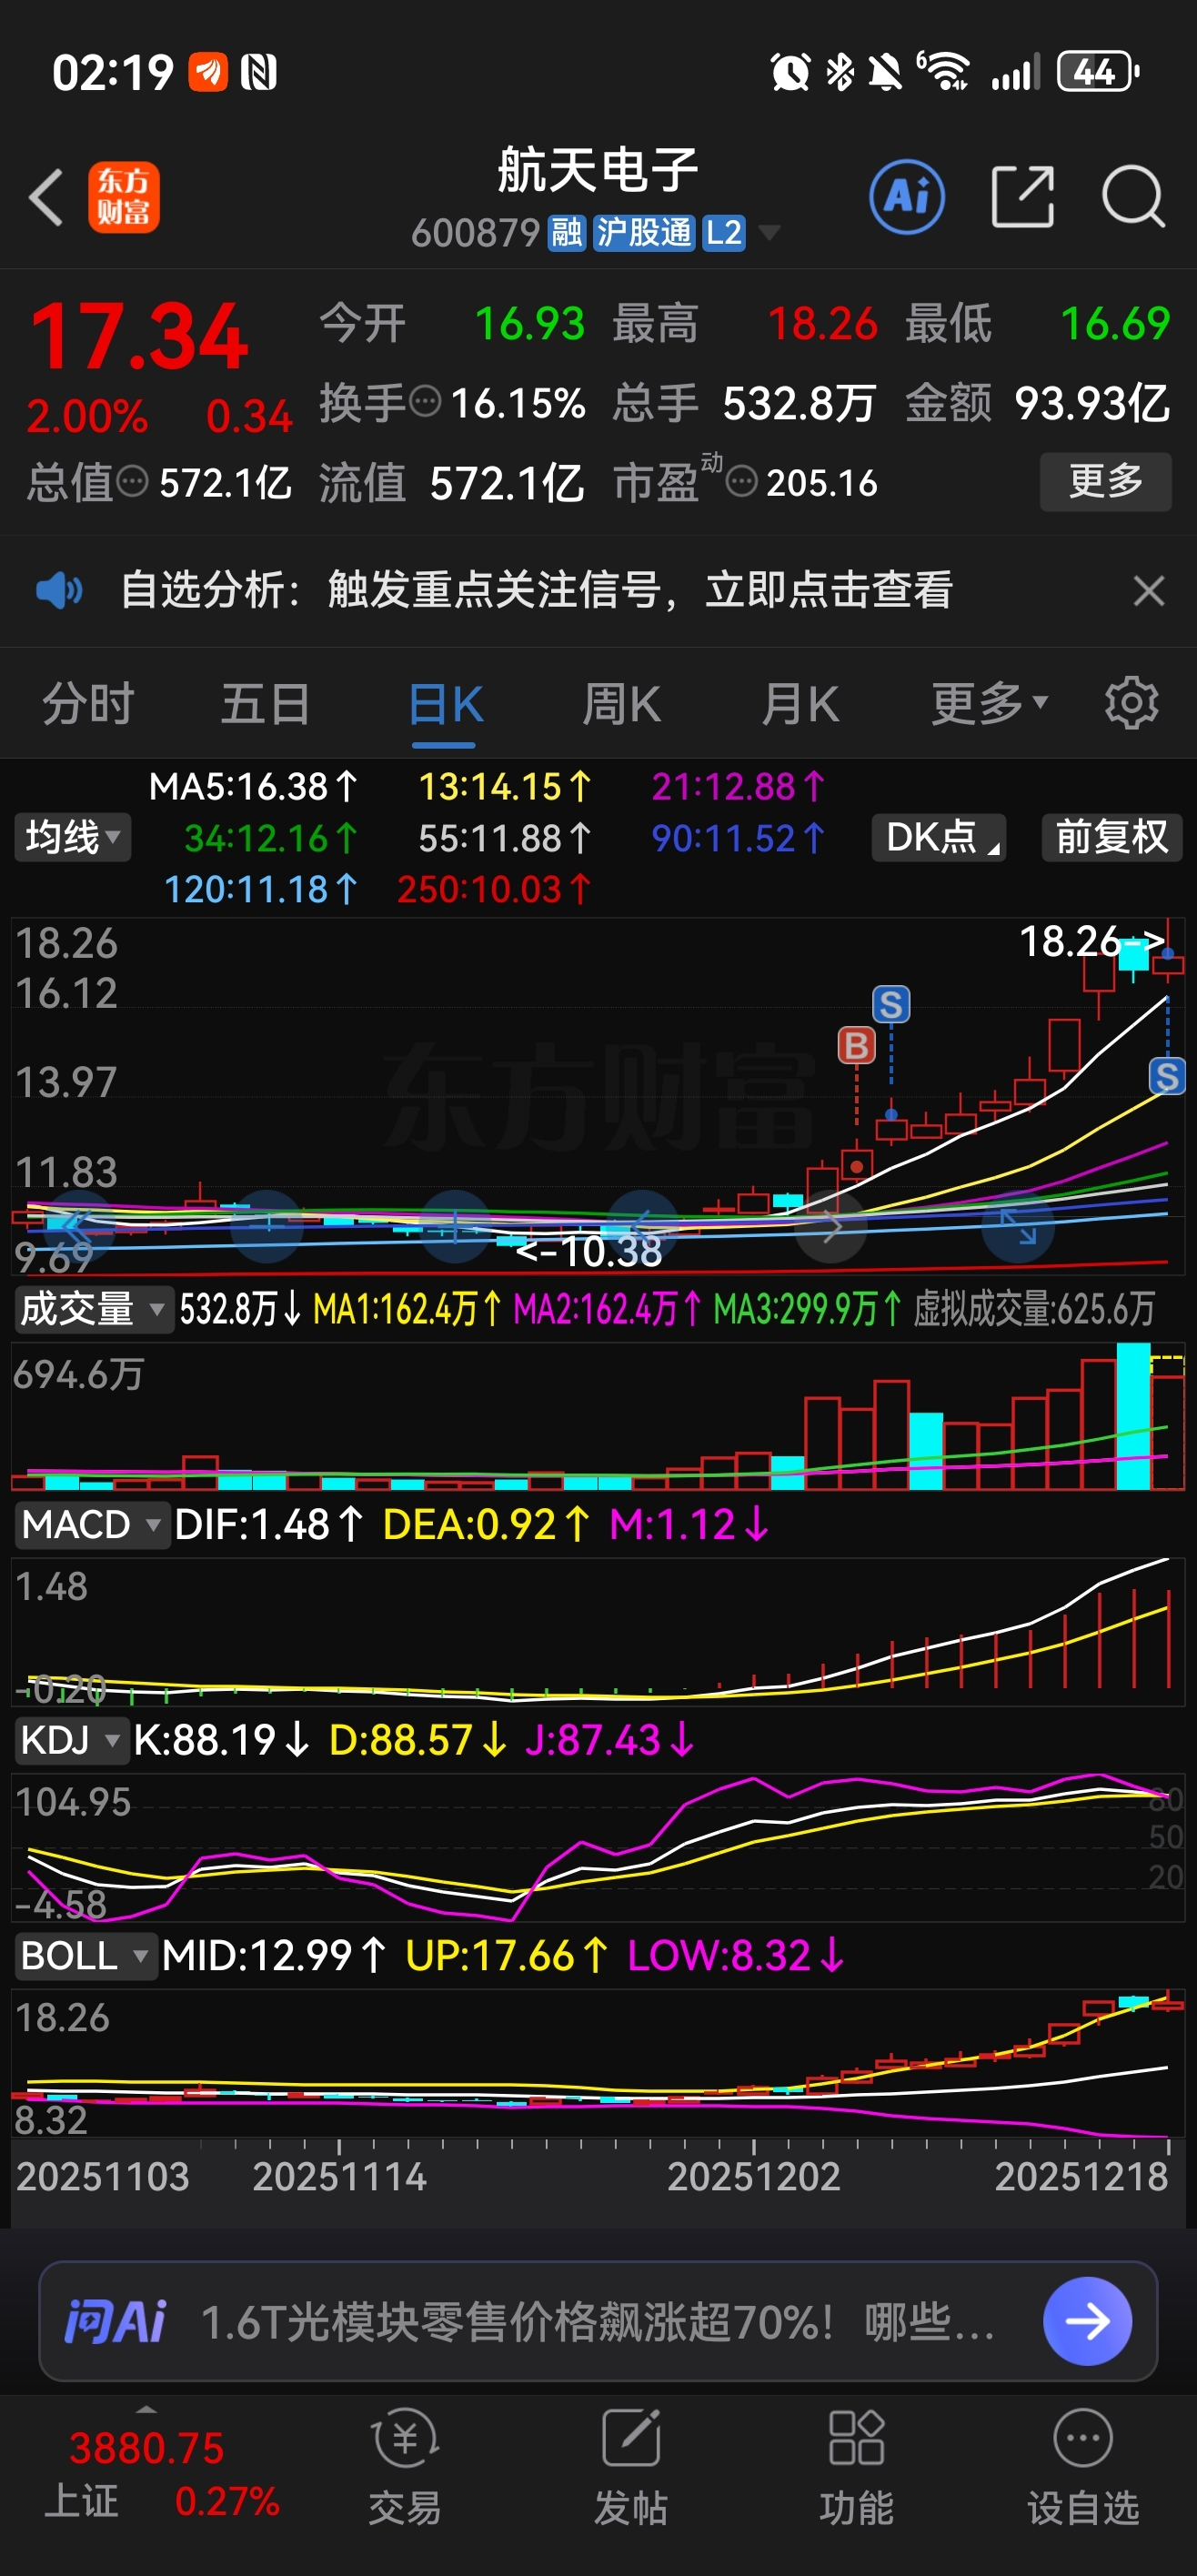Tap the 250:10.03 moving average value
1197x2576 pixels.
coord(494,889)
